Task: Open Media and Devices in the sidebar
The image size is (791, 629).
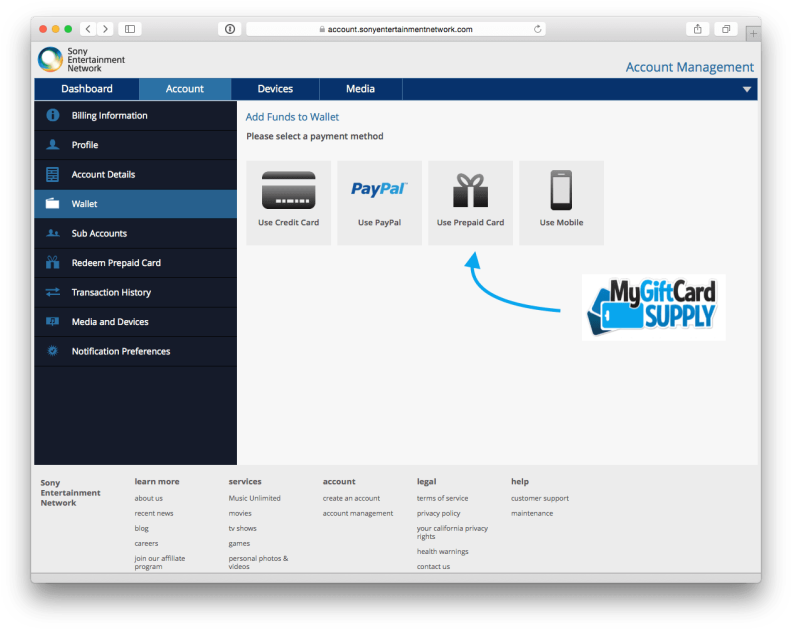Action: [135, 321]
